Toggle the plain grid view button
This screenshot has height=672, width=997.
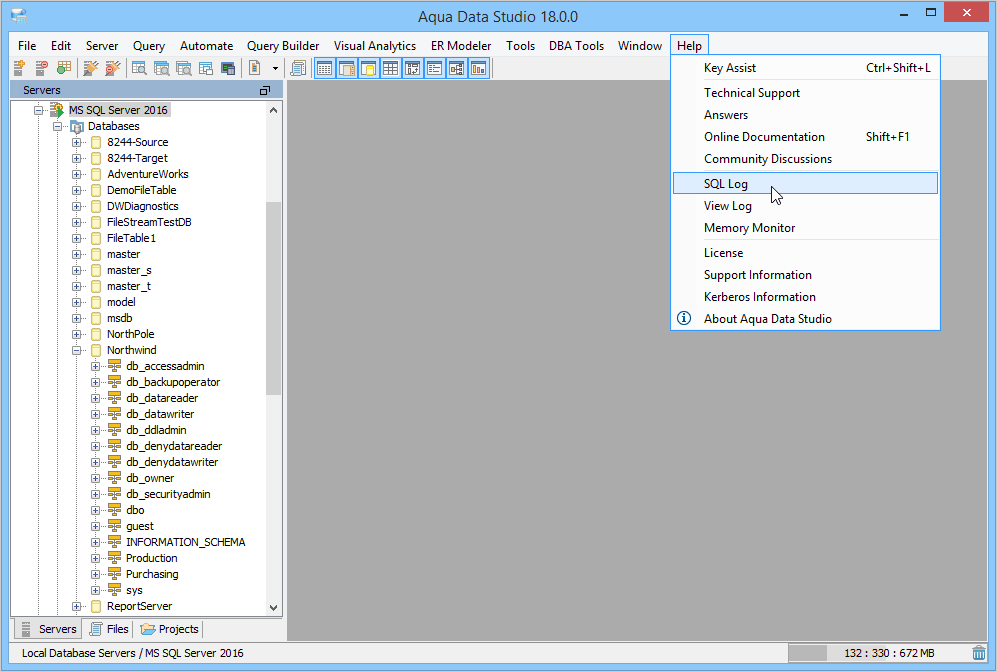pos(390,68)
